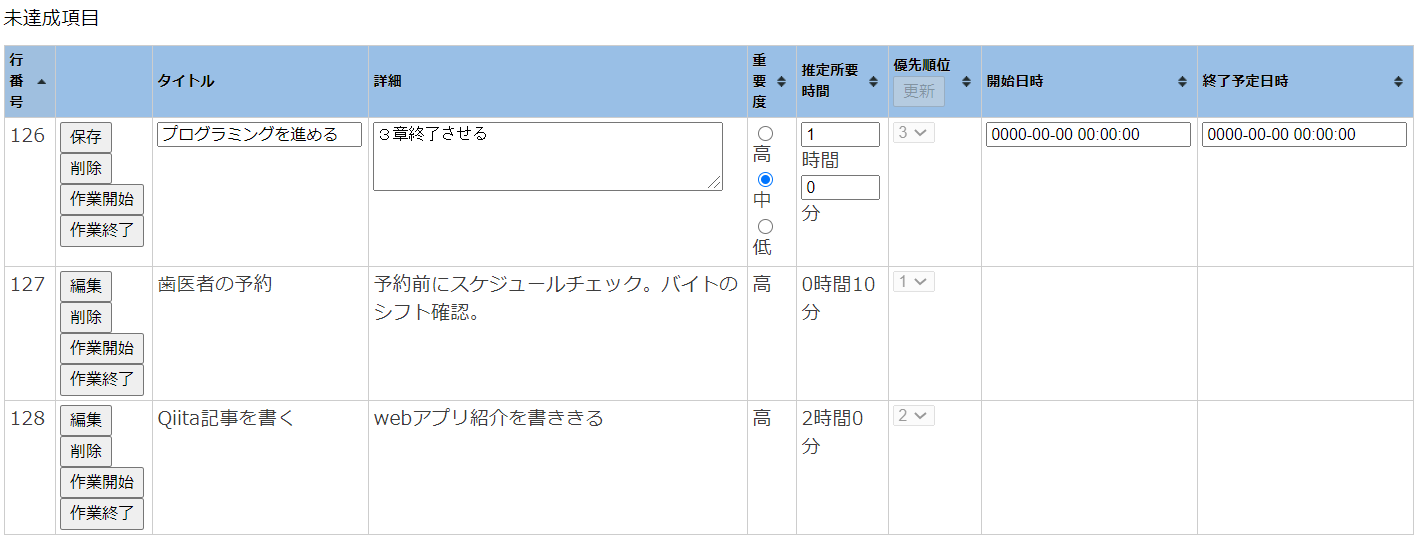The image size is (1423, 540).
Task: Sort by 重要度 column arrows
Action: (782, 81)
